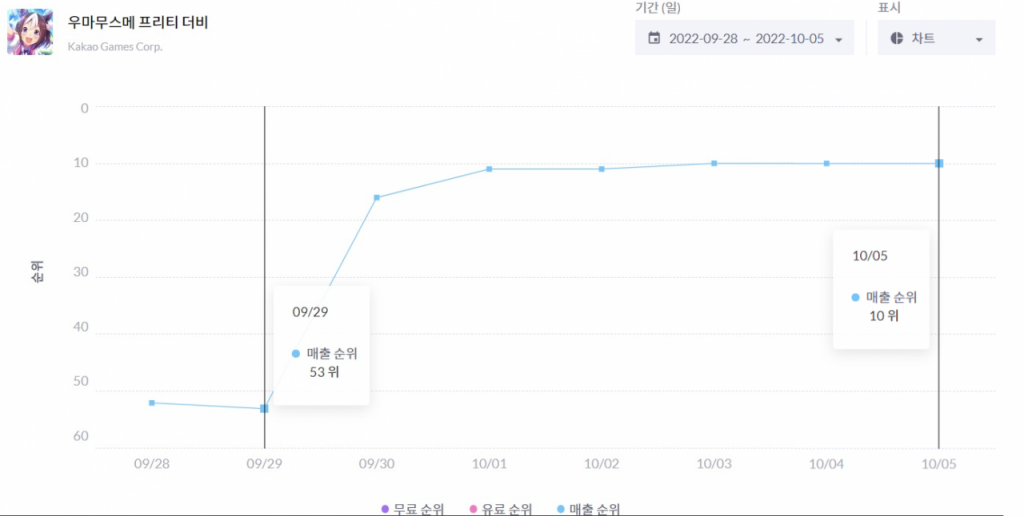Viewport: 1024px width, 516px height.
Task: Select the 09/30 data point on the line
Action: 377,197
